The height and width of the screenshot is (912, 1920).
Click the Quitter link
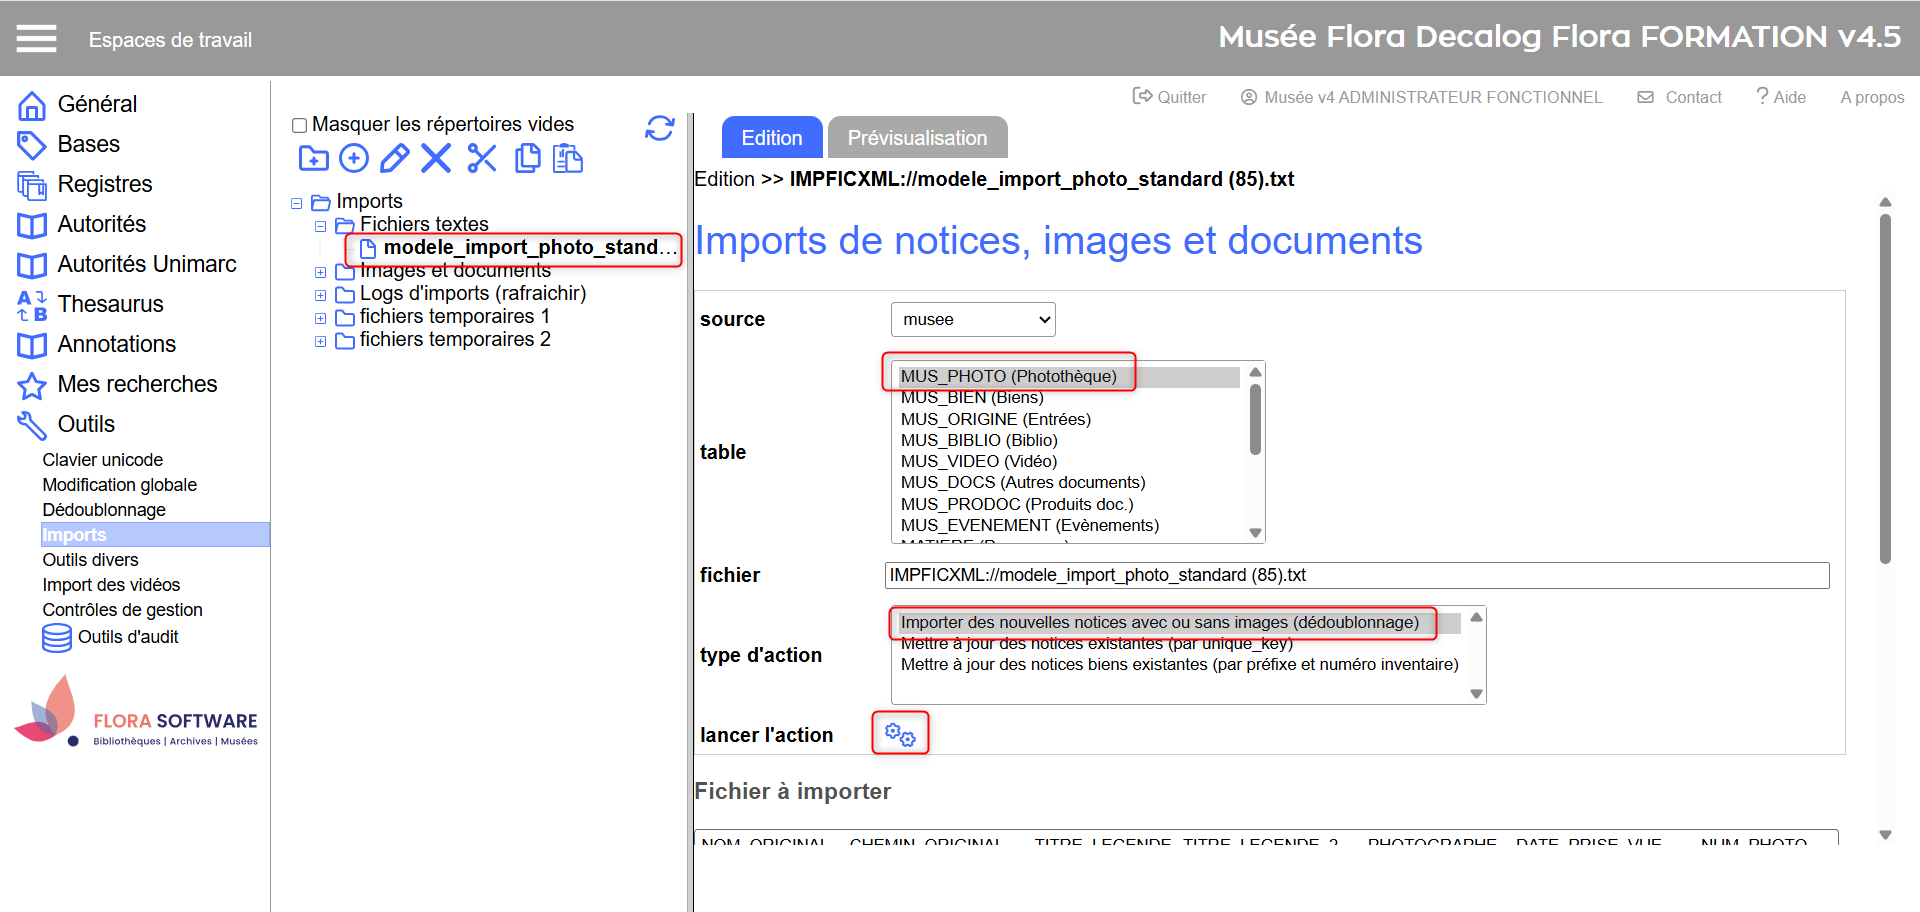point(1170,97)
